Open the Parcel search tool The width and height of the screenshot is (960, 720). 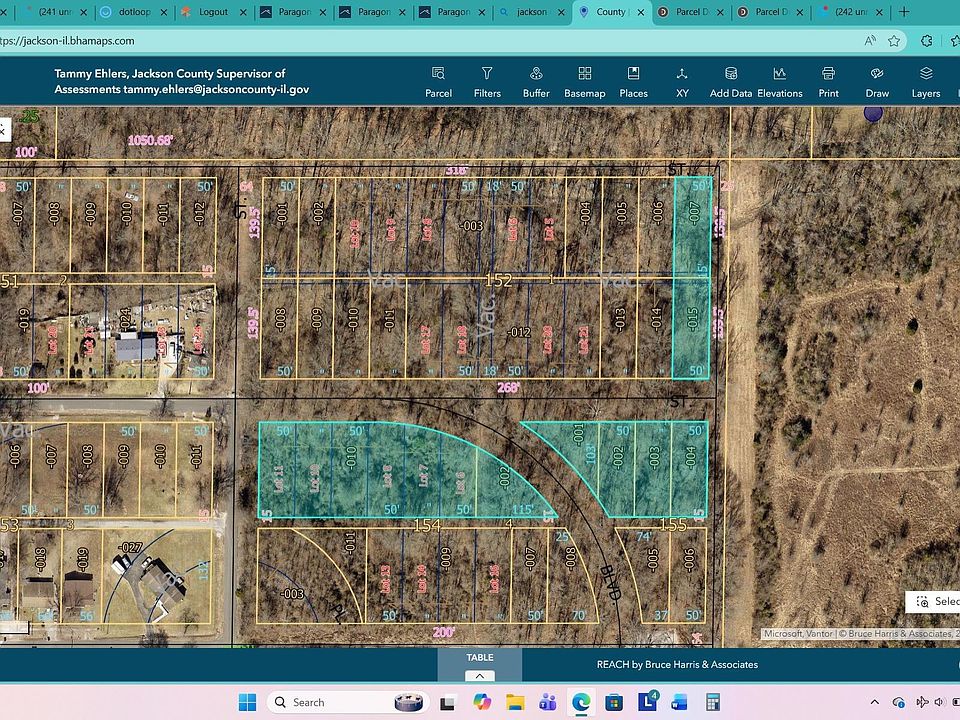438,81
